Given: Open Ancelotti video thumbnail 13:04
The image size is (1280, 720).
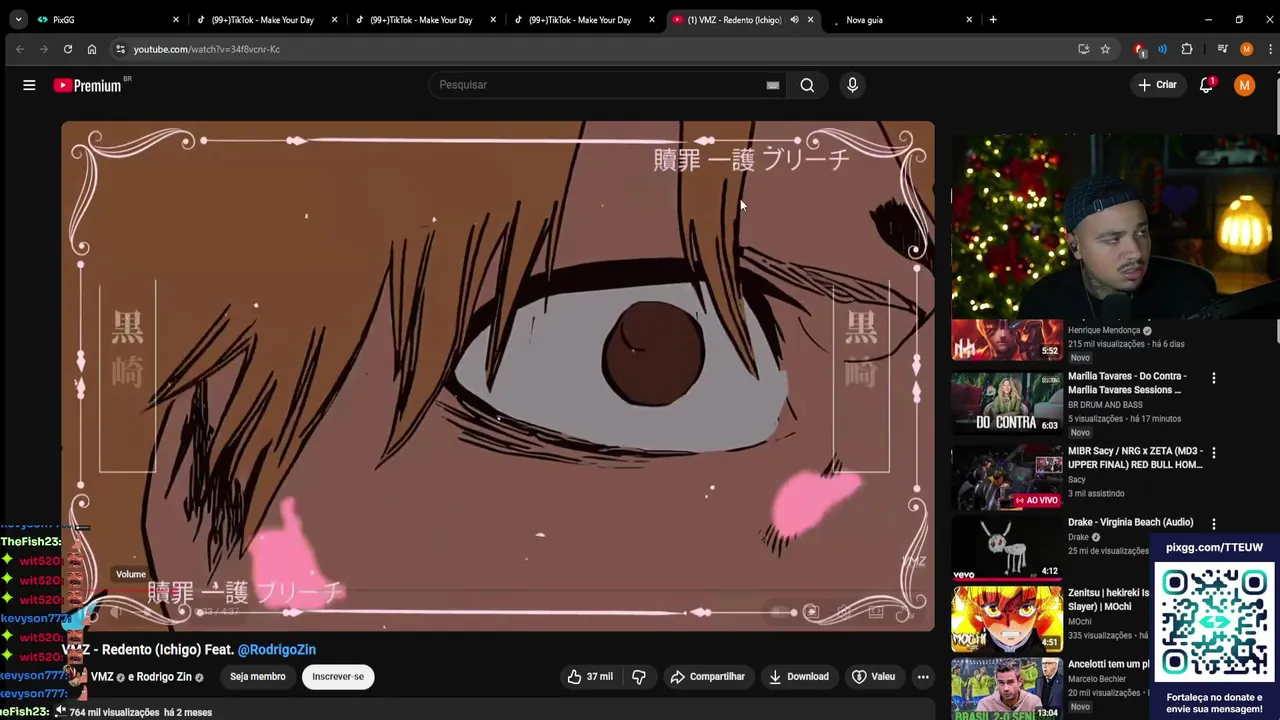Looking at the screenshot, I should coord(1007,690).
